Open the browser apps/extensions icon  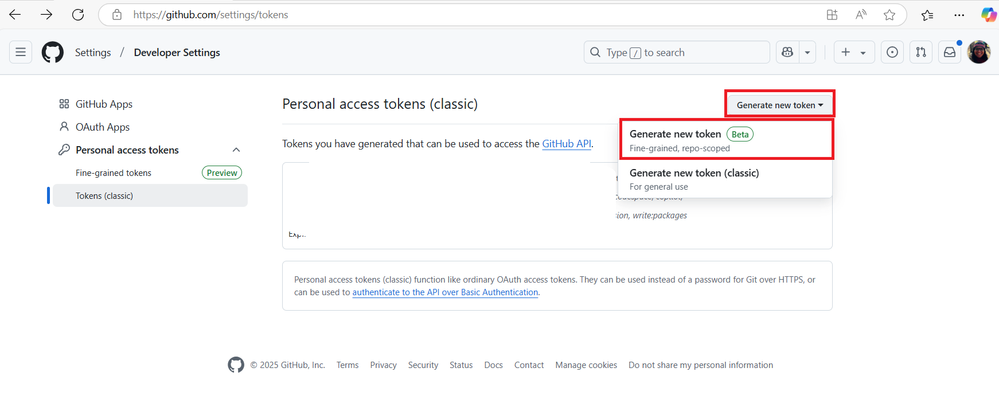pos(831,15)
